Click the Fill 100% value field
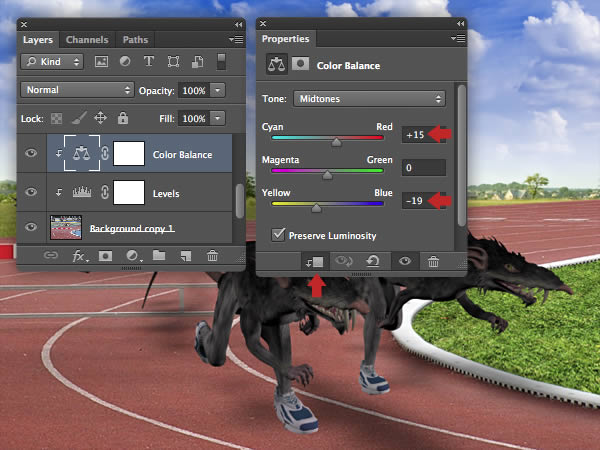 click(194, 118)
